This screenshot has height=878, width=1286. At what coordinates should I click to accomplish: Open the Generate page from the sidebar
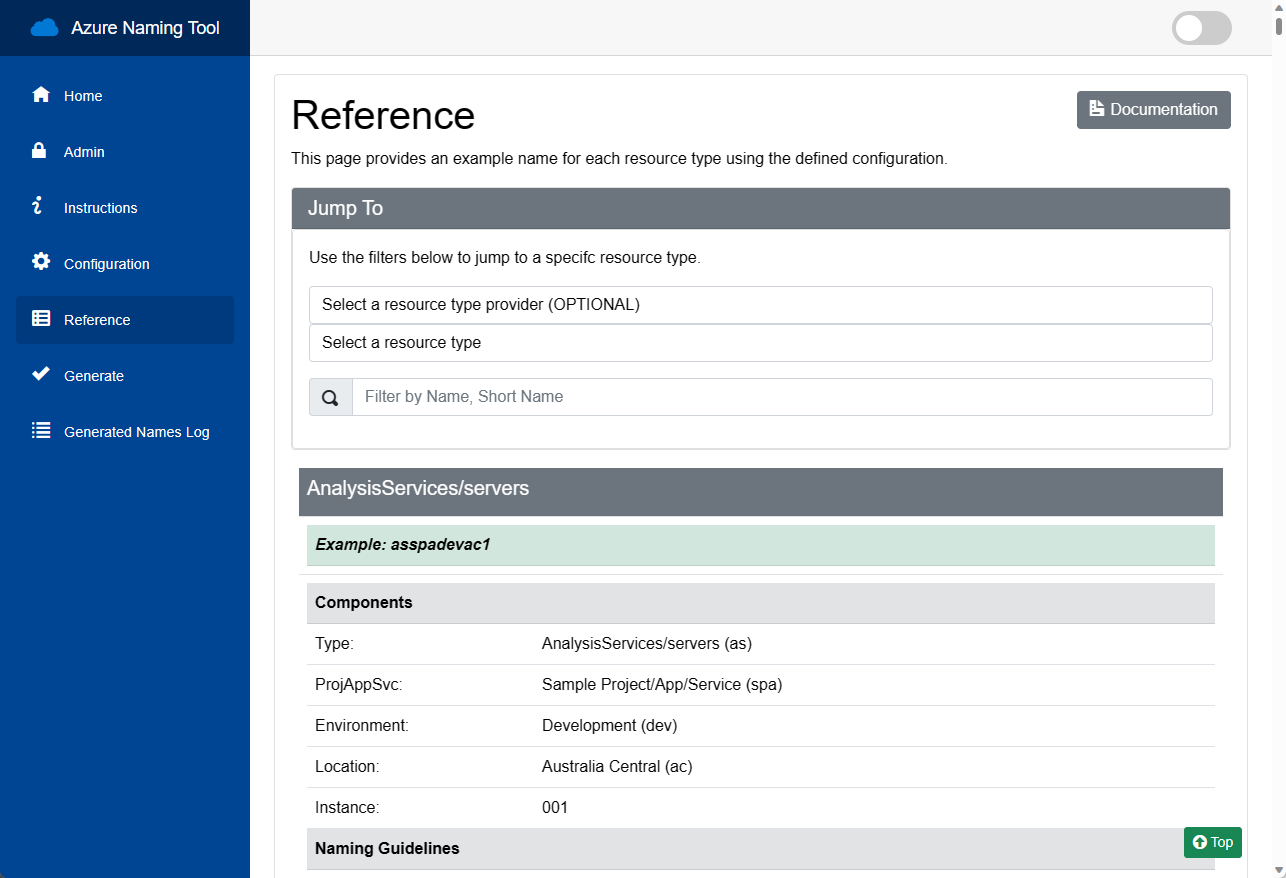(93, 375)
